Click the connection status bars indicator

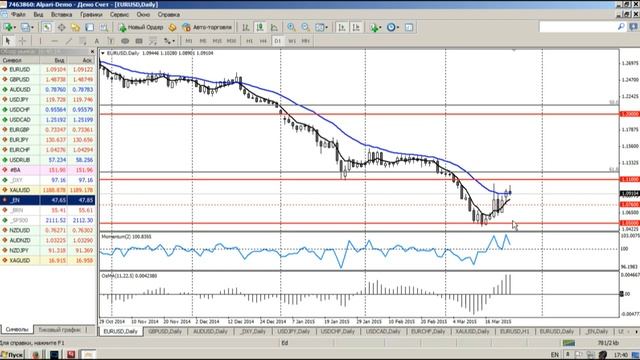[x=569, y=343]
